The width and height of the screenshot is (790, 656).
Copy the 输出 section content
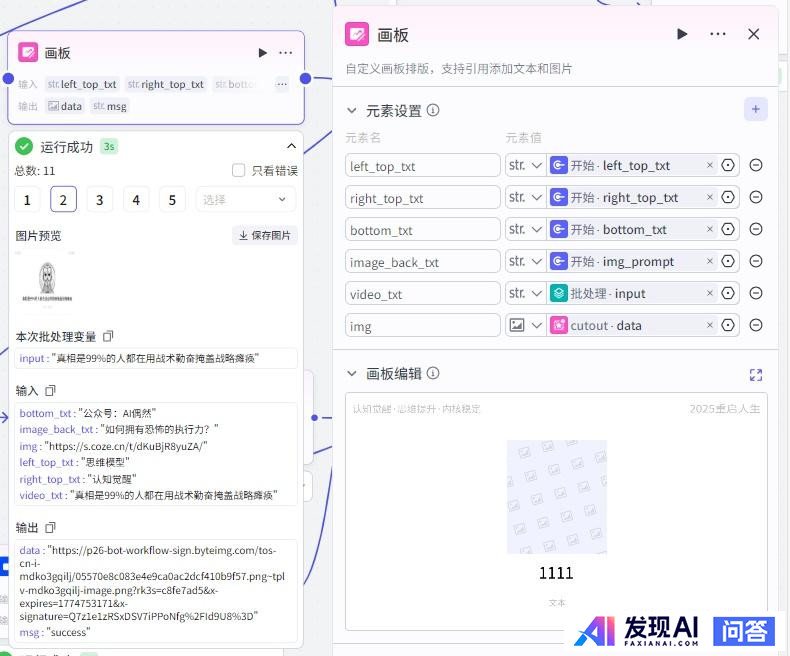[x=50, y=527]
